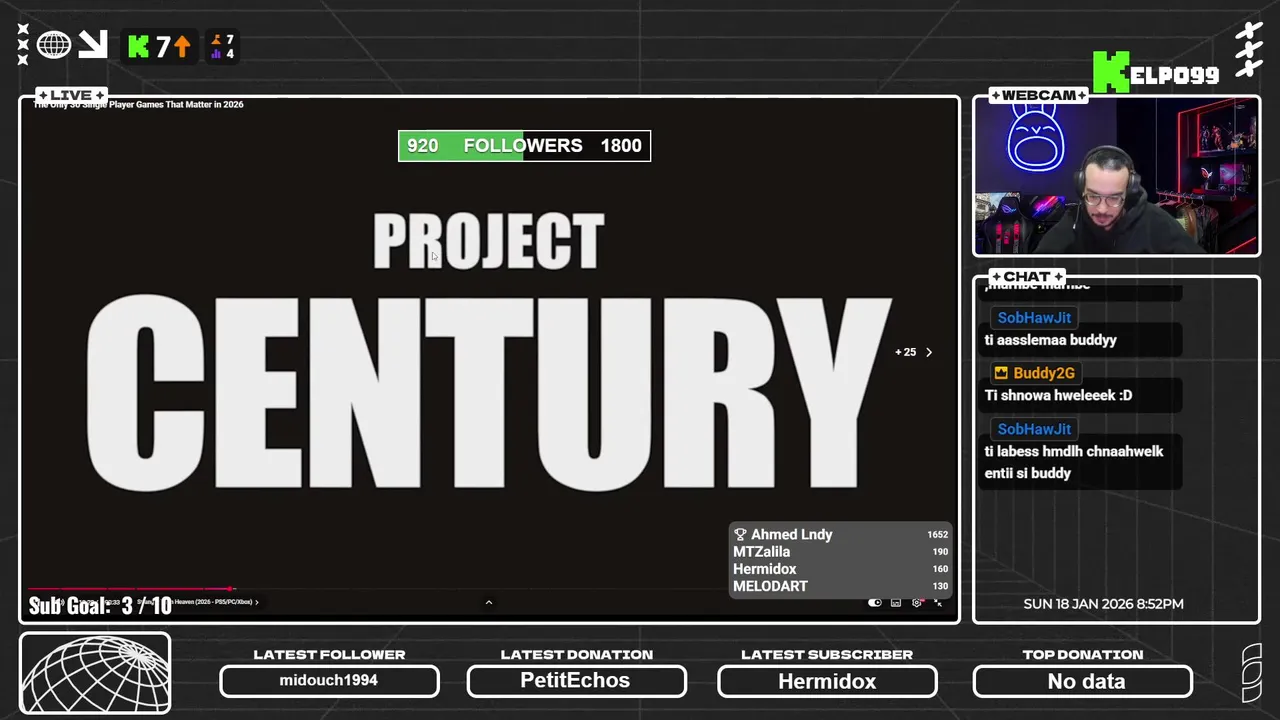This screenshot has width=1280, height=720.
Task: Click the 920 current followers number
Action: (x=422, y=146)
